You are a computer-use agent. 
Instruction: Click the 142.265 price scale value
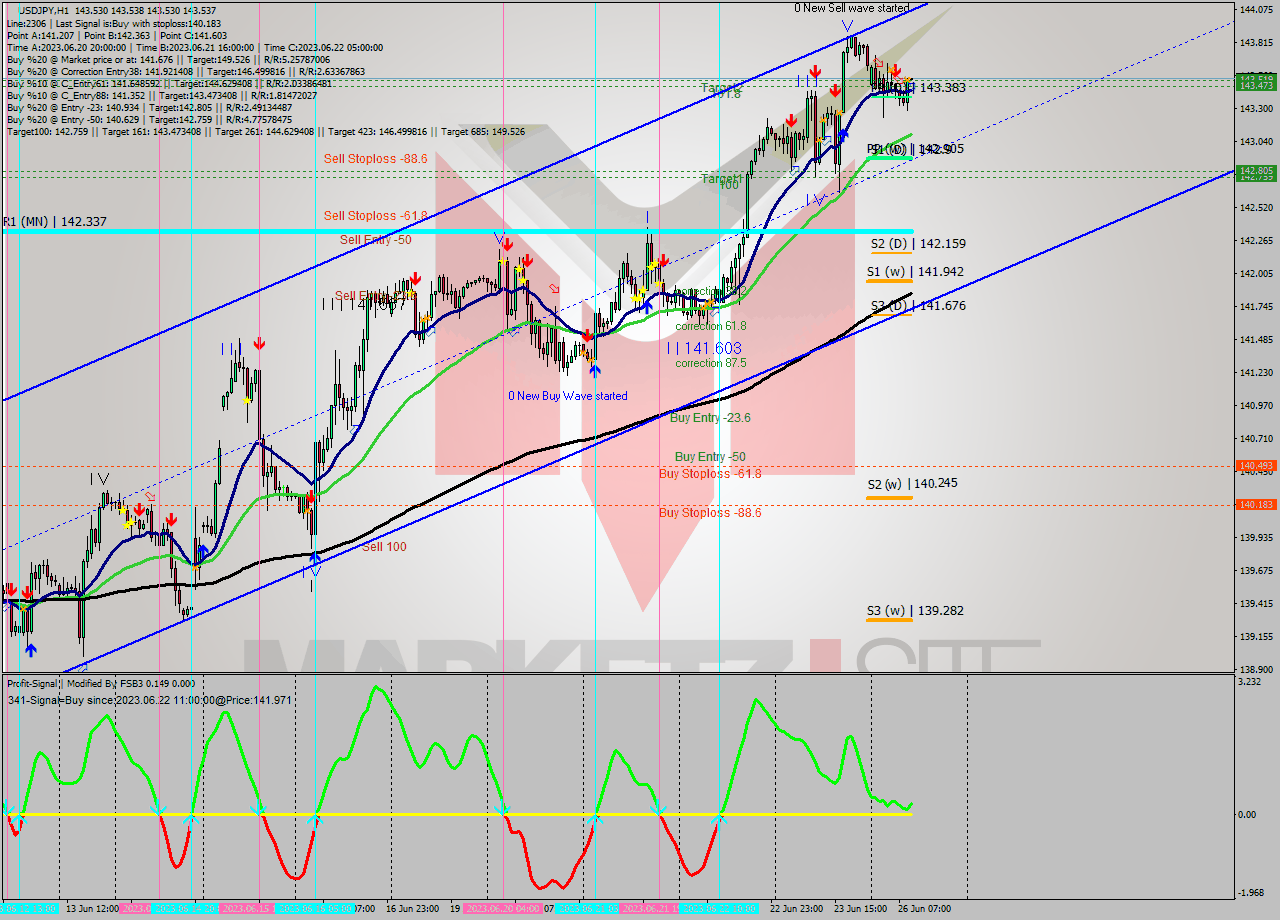click(1255, 240)
